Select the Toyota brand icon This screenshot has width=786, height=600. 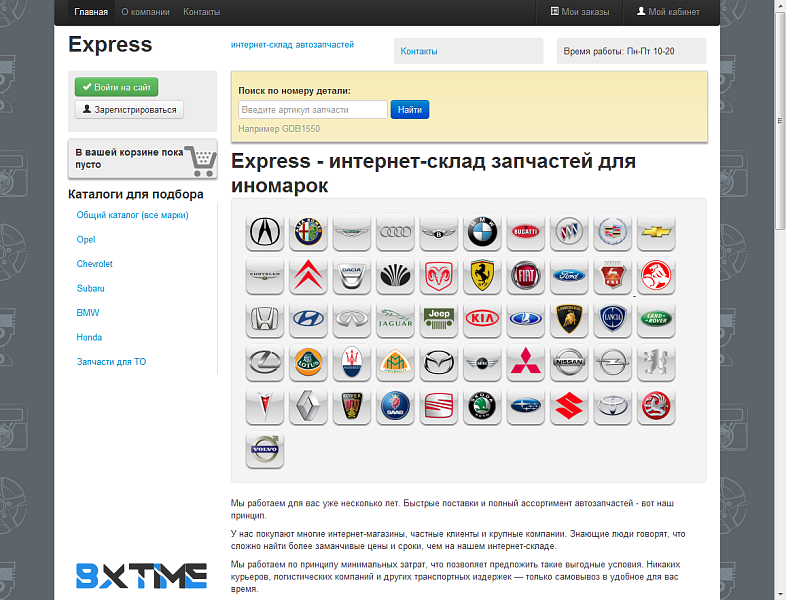pos(613,406)
